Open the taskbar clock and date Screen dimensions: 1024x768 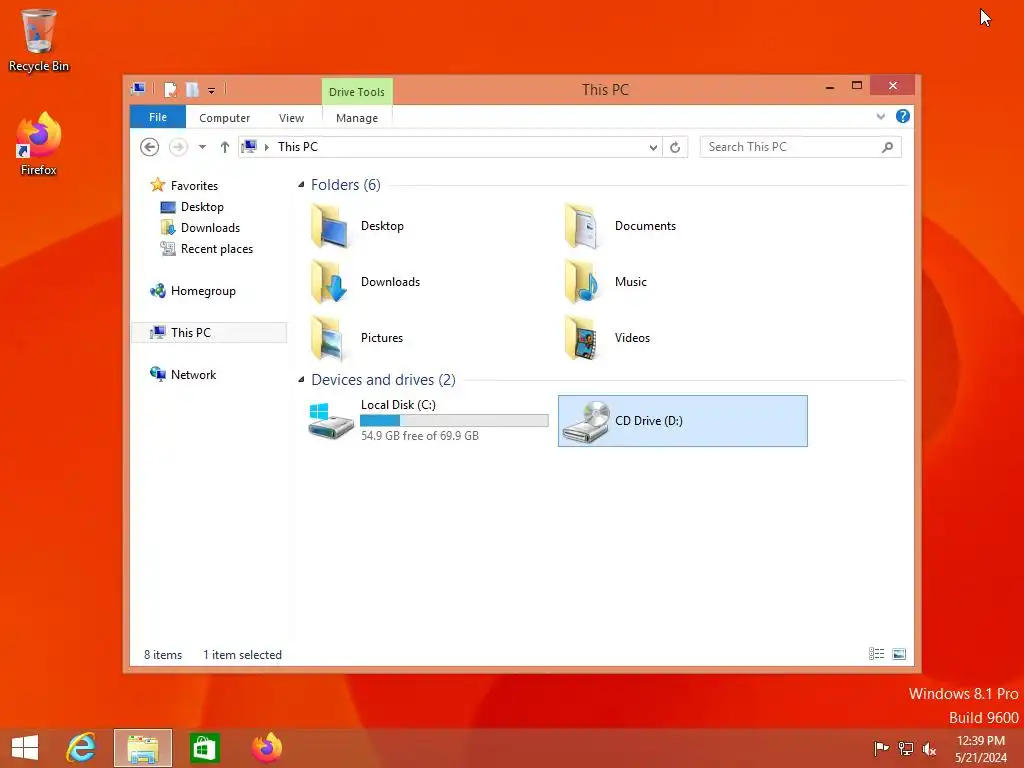pos(981,748)
